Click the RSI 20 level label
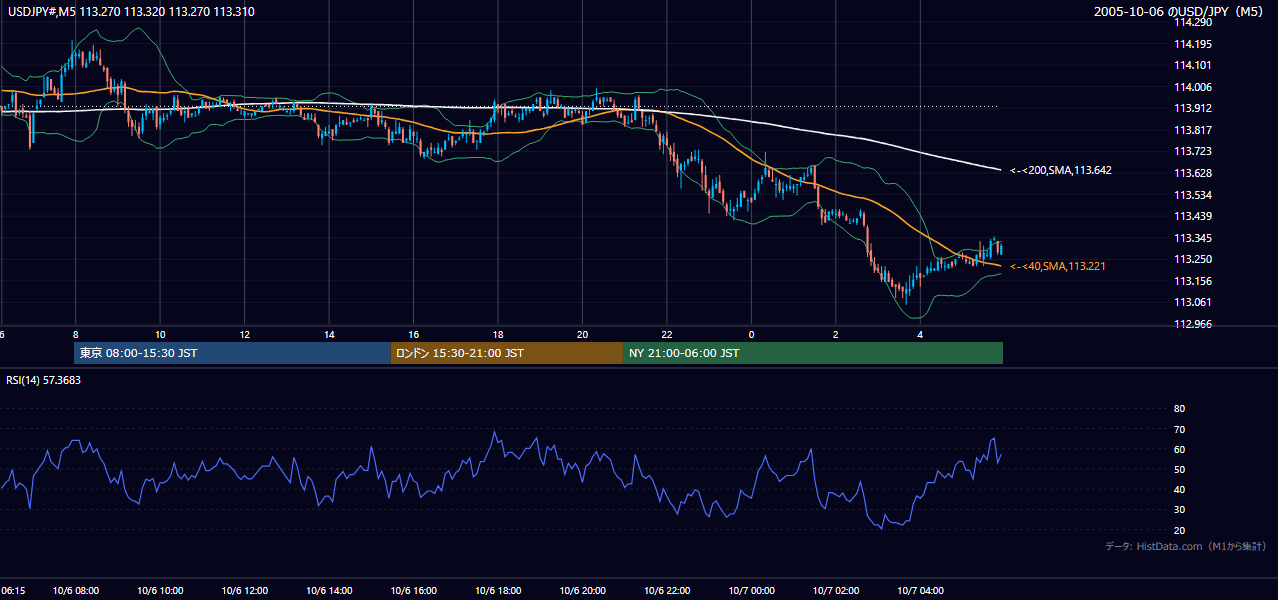The height and width of the screenshot is (600, 1278). tap(1179, 530)
